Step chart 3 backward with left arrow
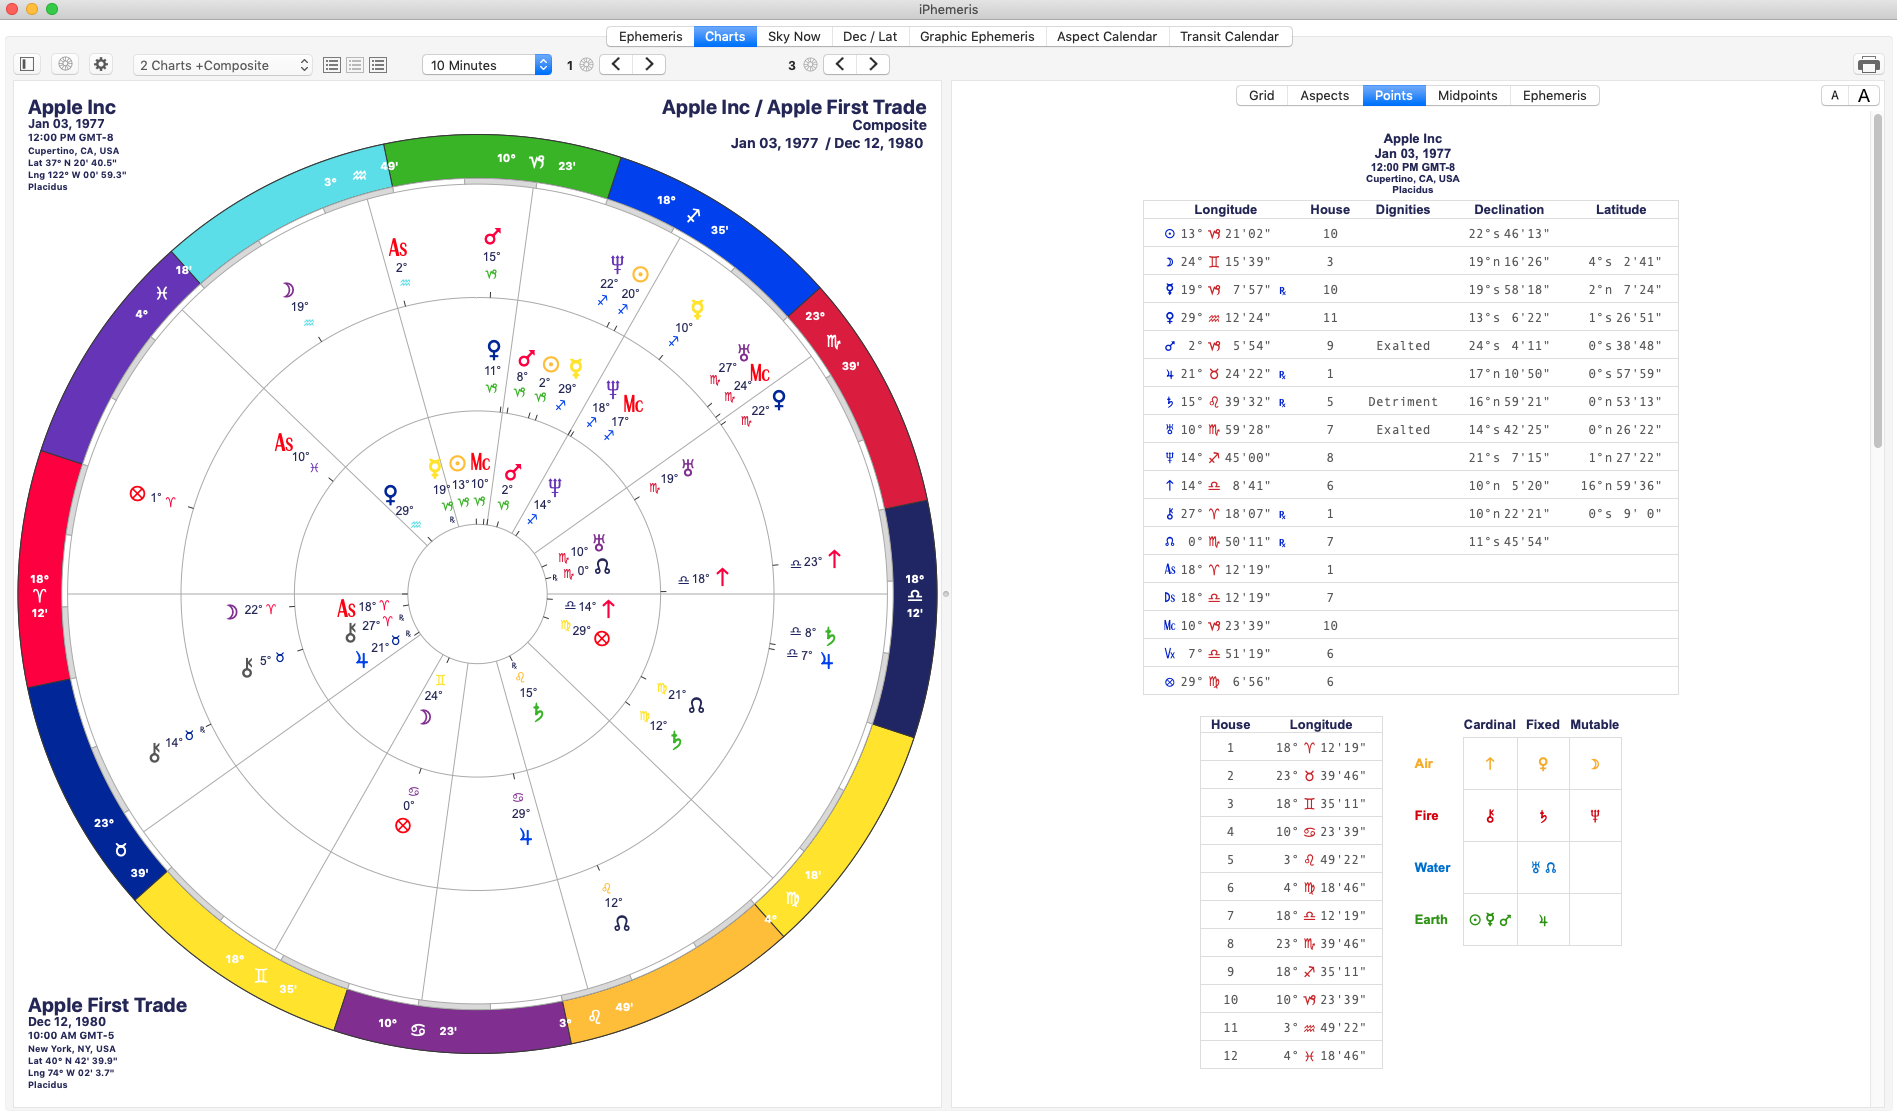Image resolution: width=1897 pixels, height=1118 pixels. click(x=841, y=64)
